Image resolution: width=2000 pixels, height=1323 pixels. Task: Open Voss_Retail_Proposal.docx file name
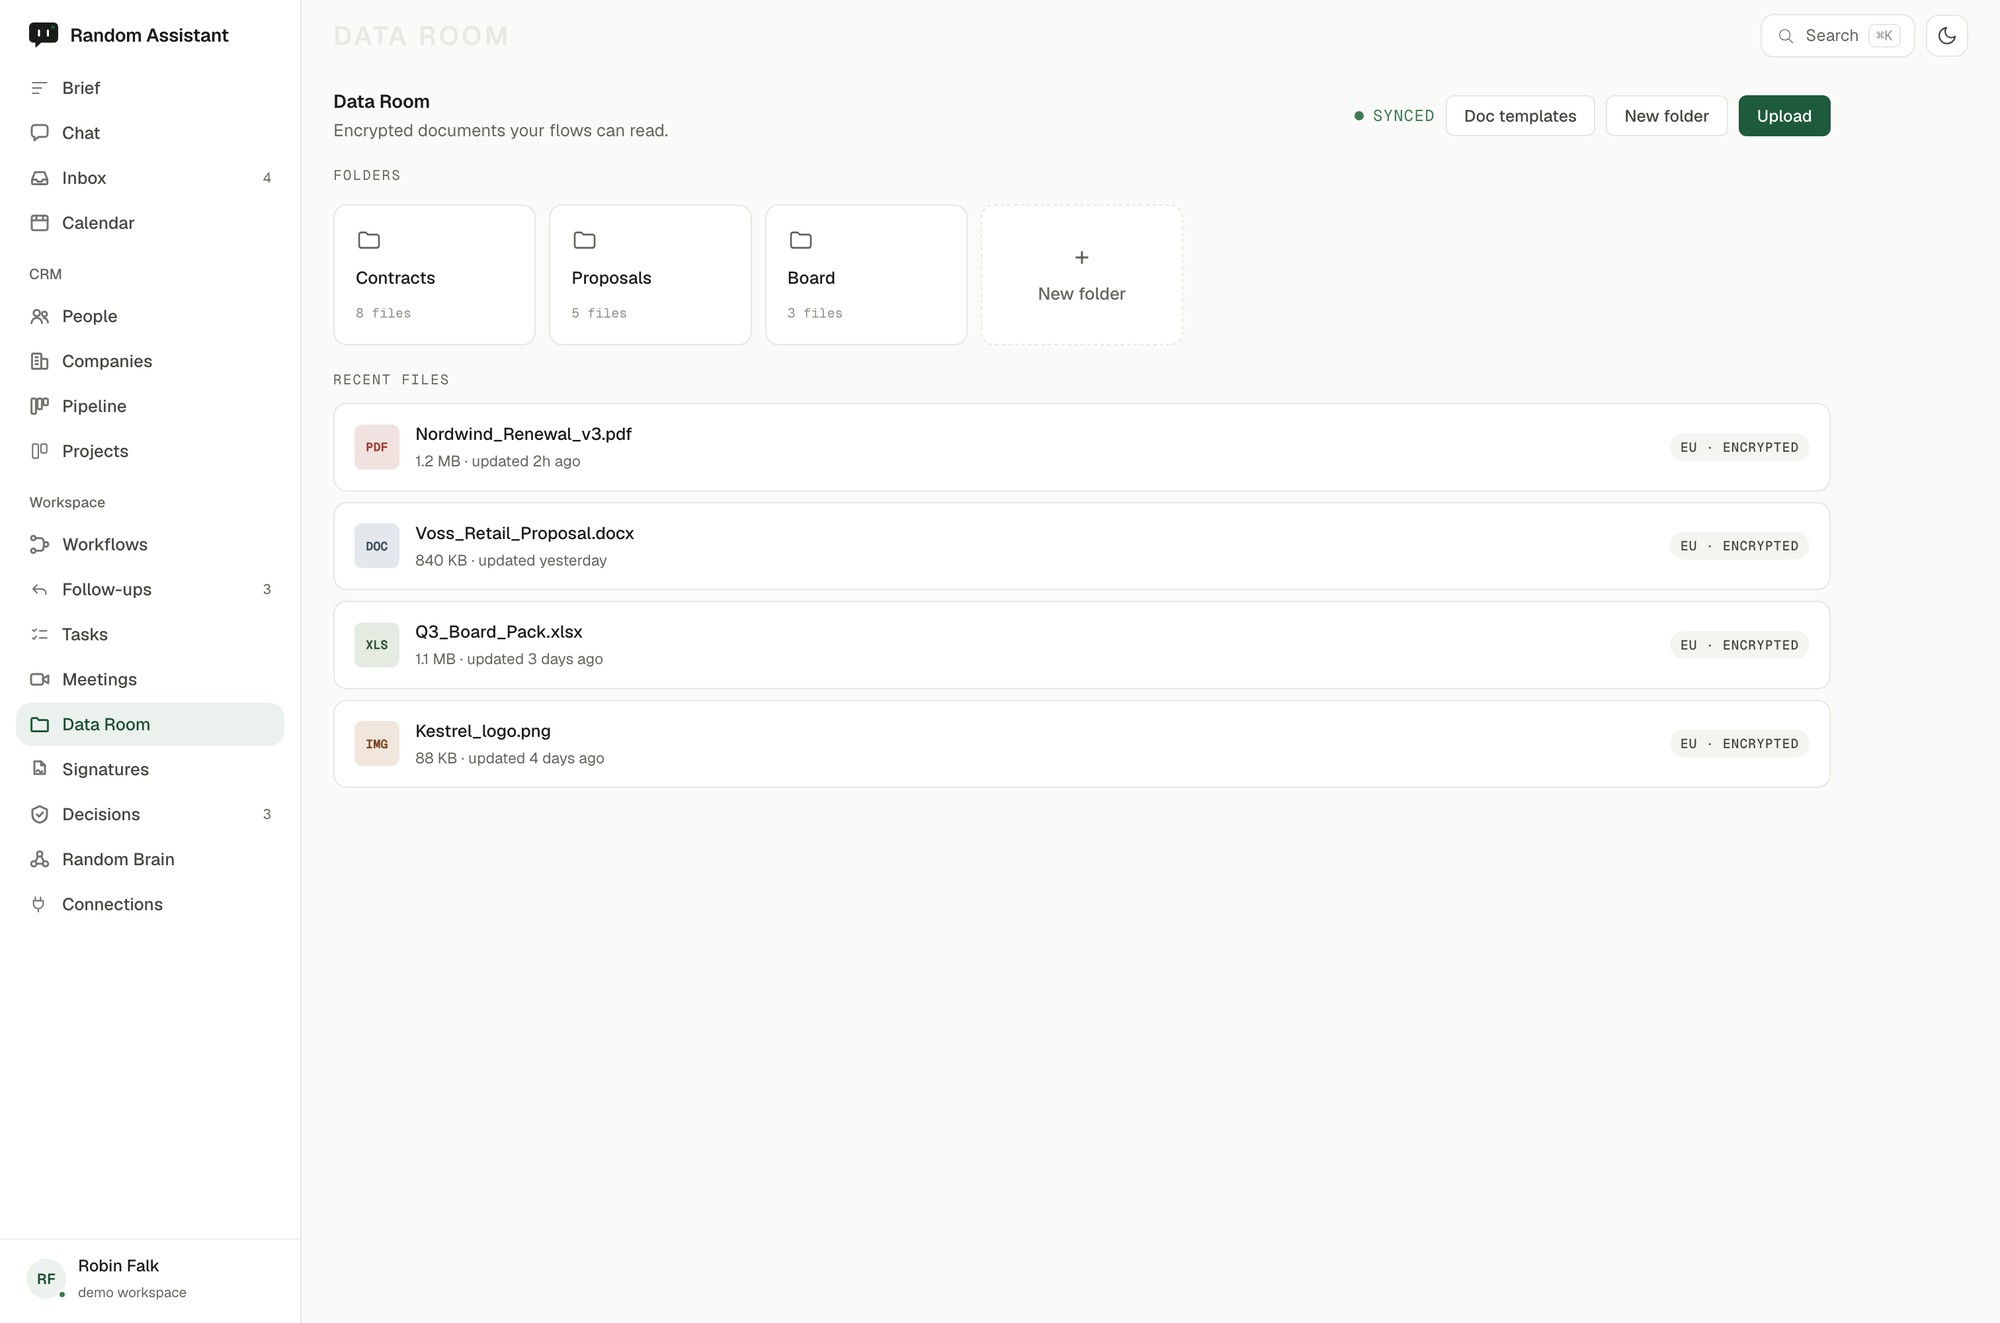coord(524,533)
